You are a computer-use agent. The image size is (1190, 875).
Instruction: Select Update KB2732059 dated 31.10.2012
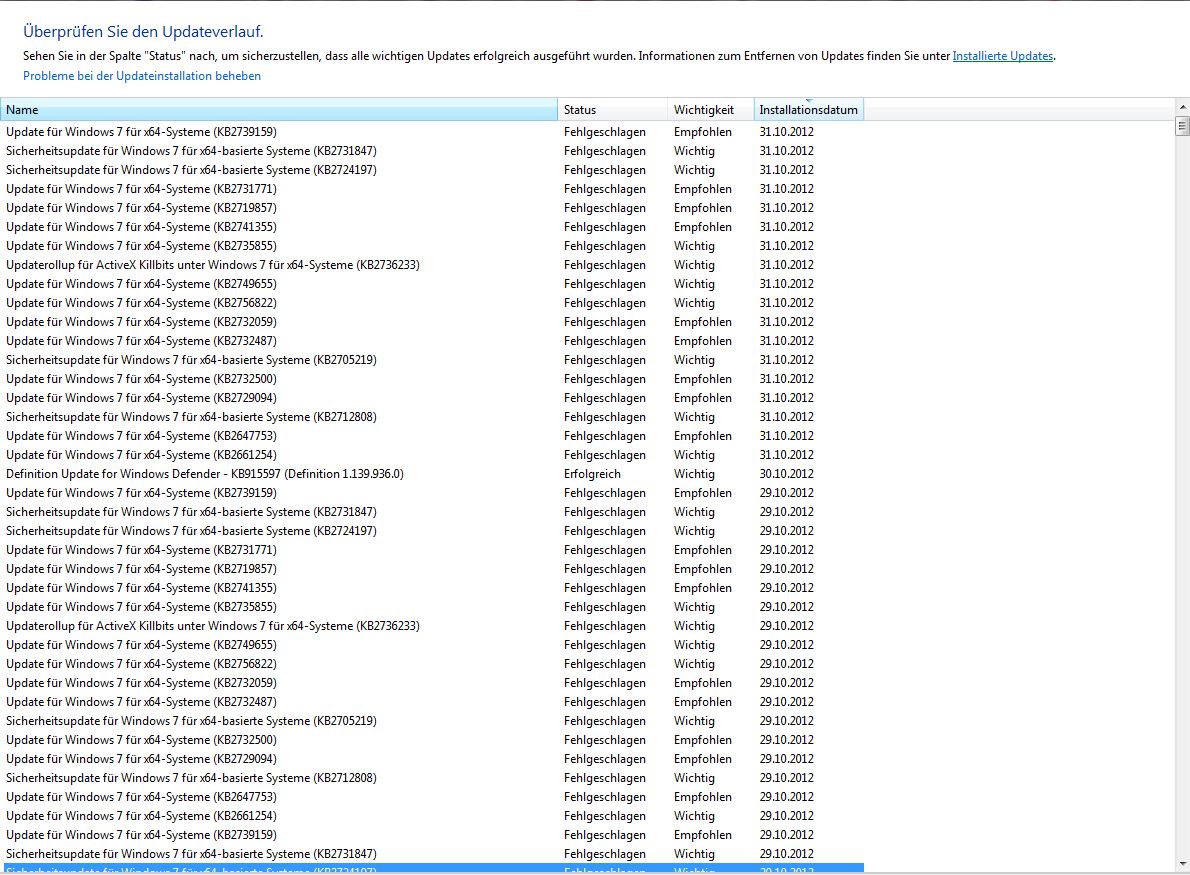pos(432,322)
